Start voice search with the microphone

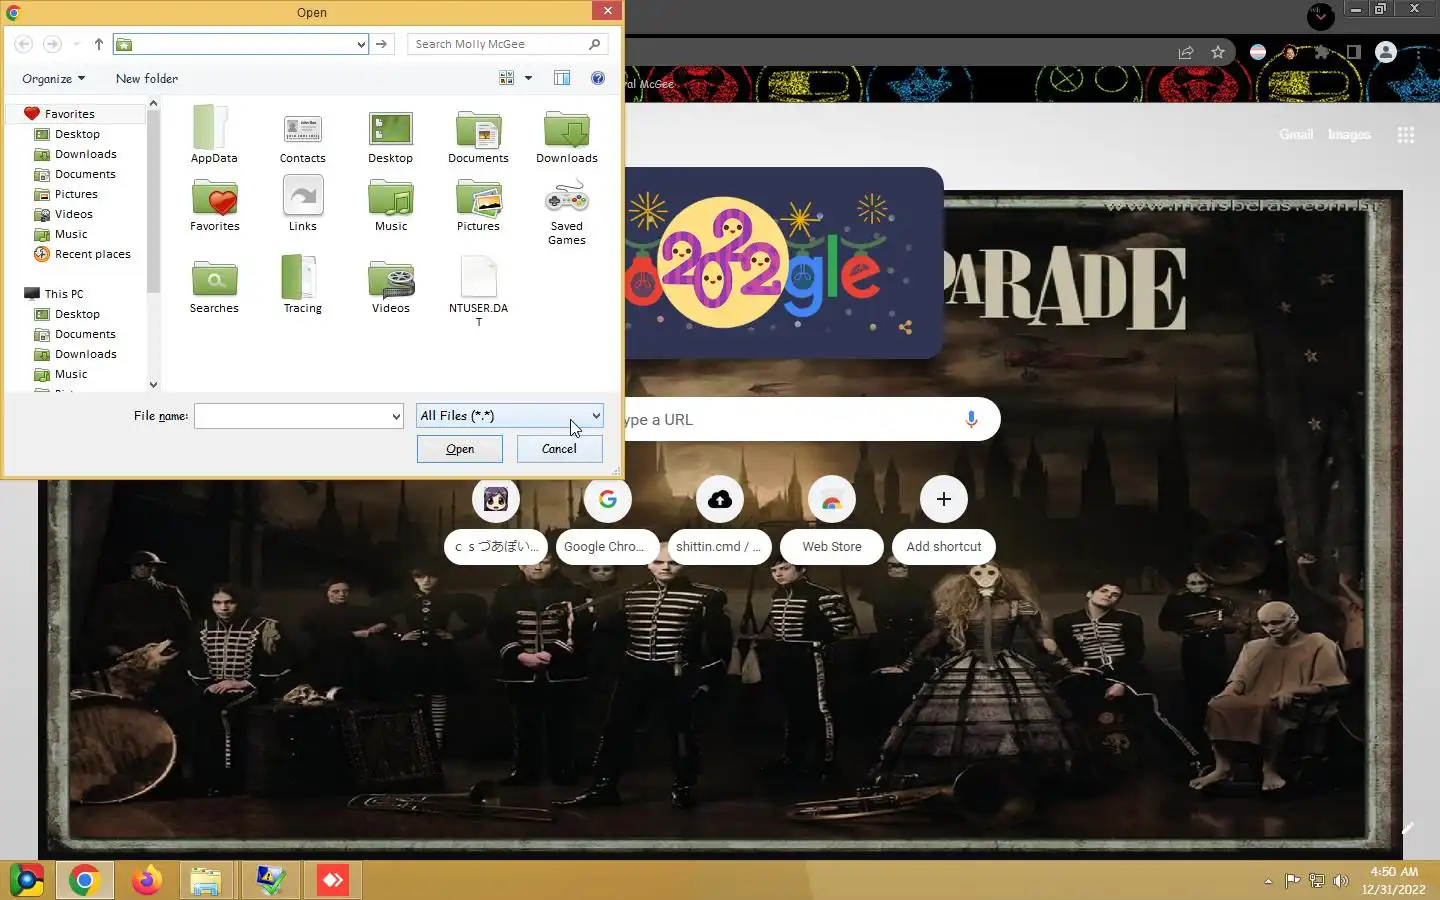click(x=971, y=419)
